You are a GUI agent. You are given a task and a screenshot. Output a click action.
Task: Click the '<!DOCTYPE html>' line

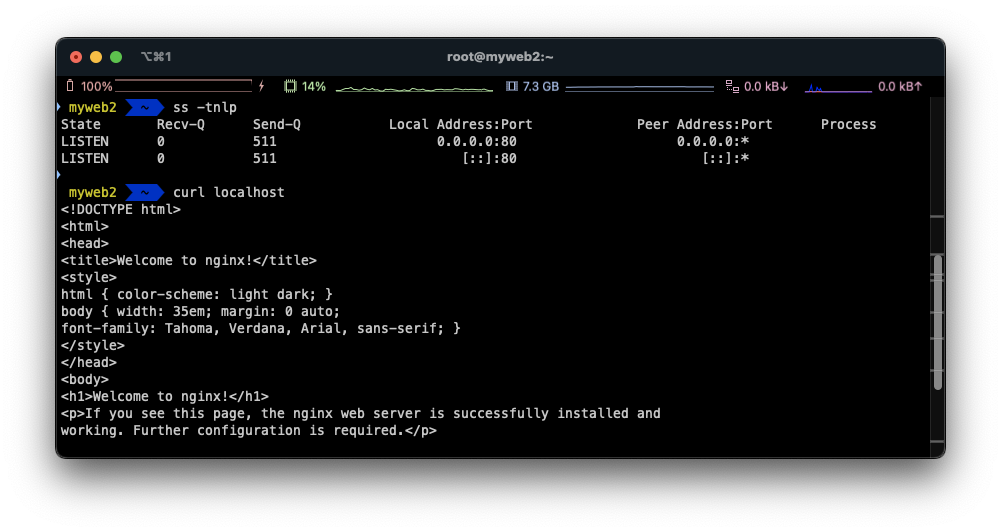(121, 209)
